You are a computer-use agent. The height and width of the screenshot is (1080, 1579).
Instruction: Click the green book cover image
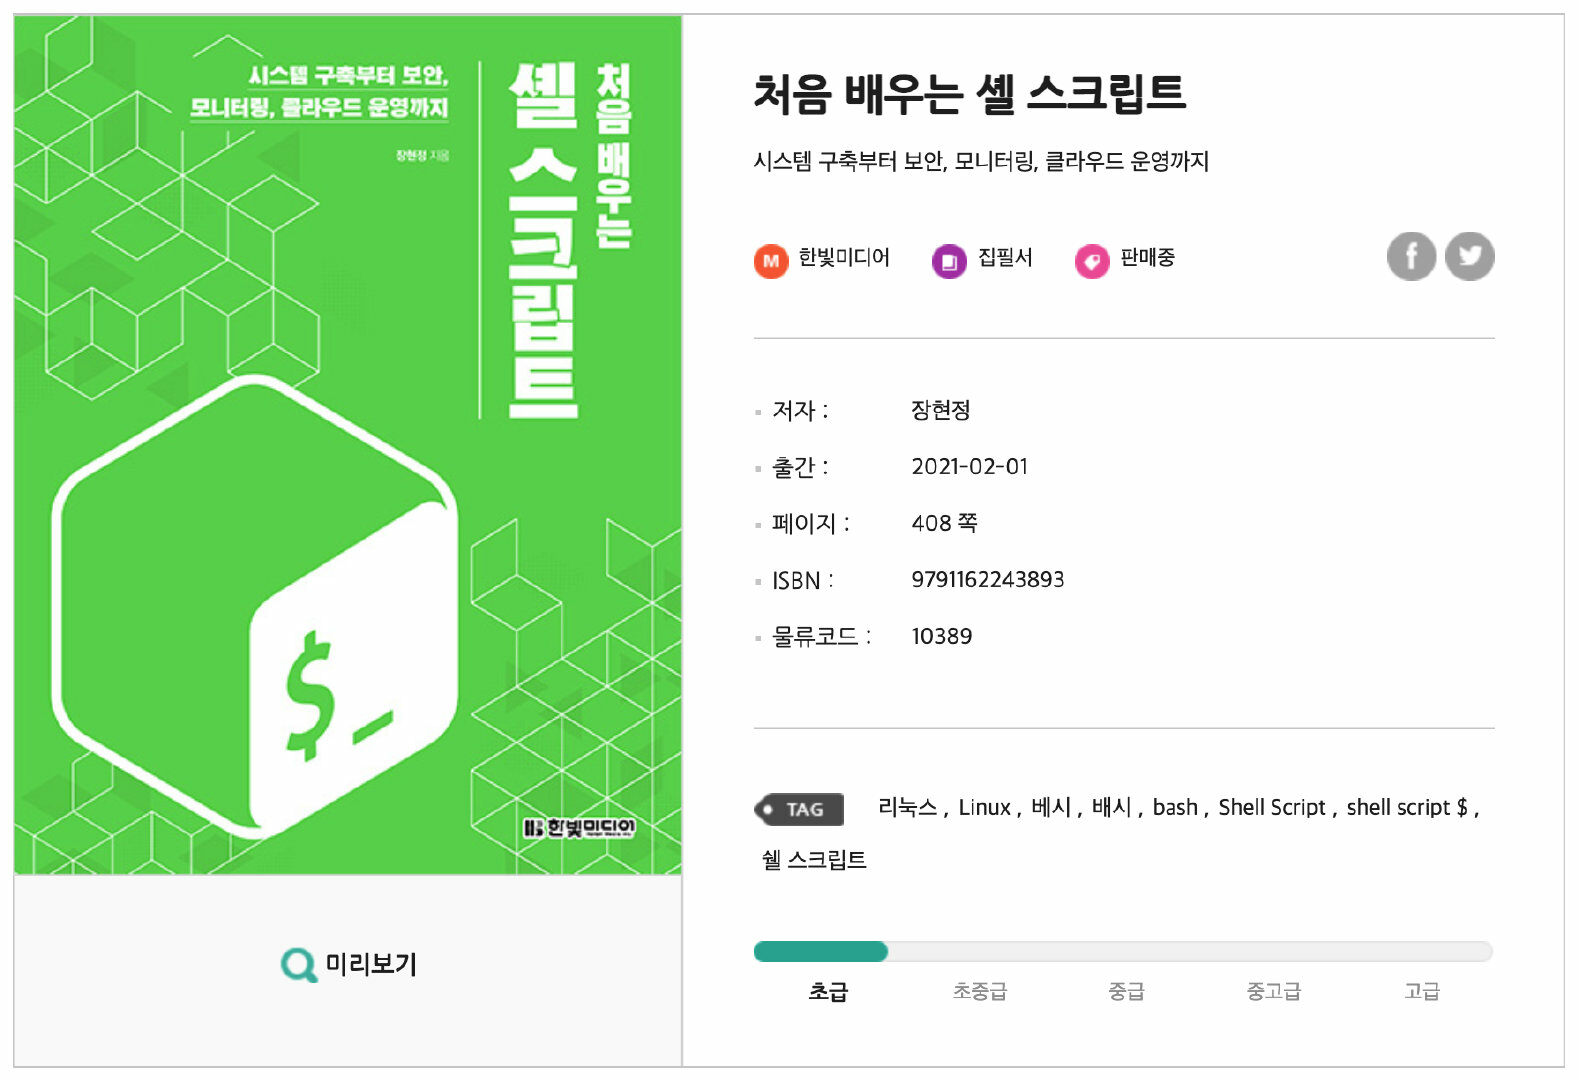[348, 445]
